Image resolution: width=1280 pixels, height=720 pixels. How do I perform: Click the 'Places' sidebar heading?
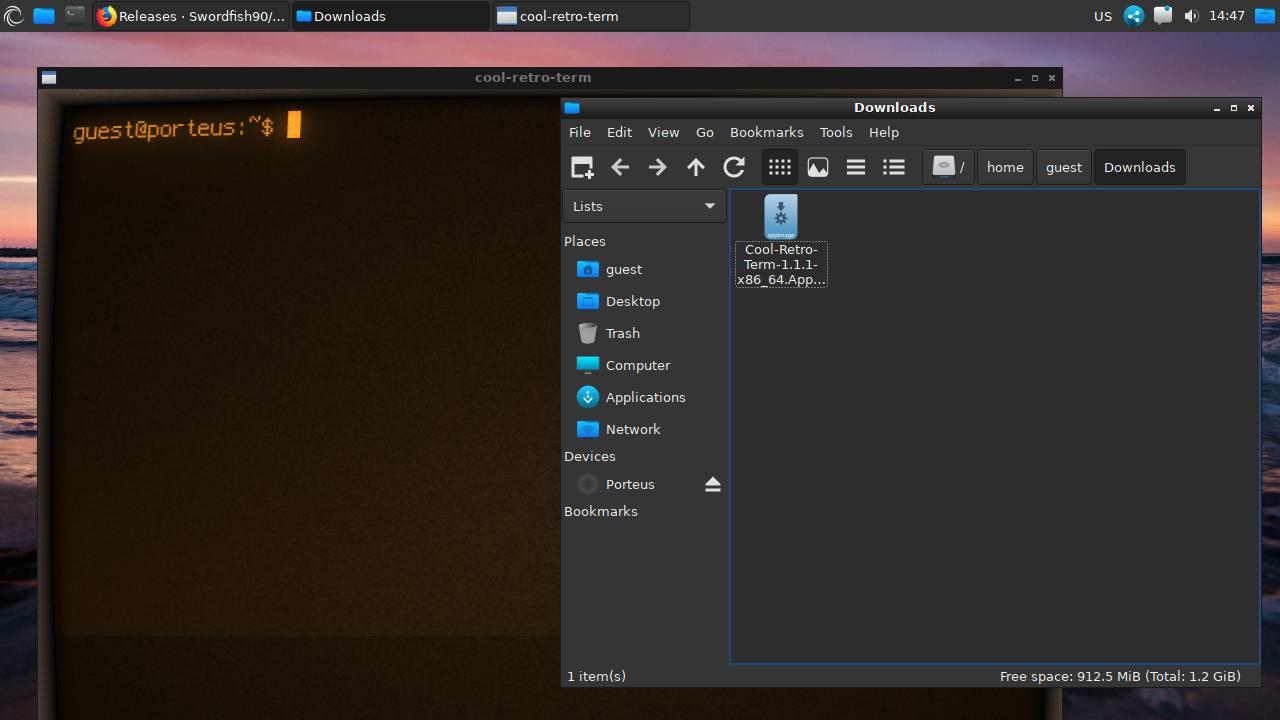(x=585, y=241)
